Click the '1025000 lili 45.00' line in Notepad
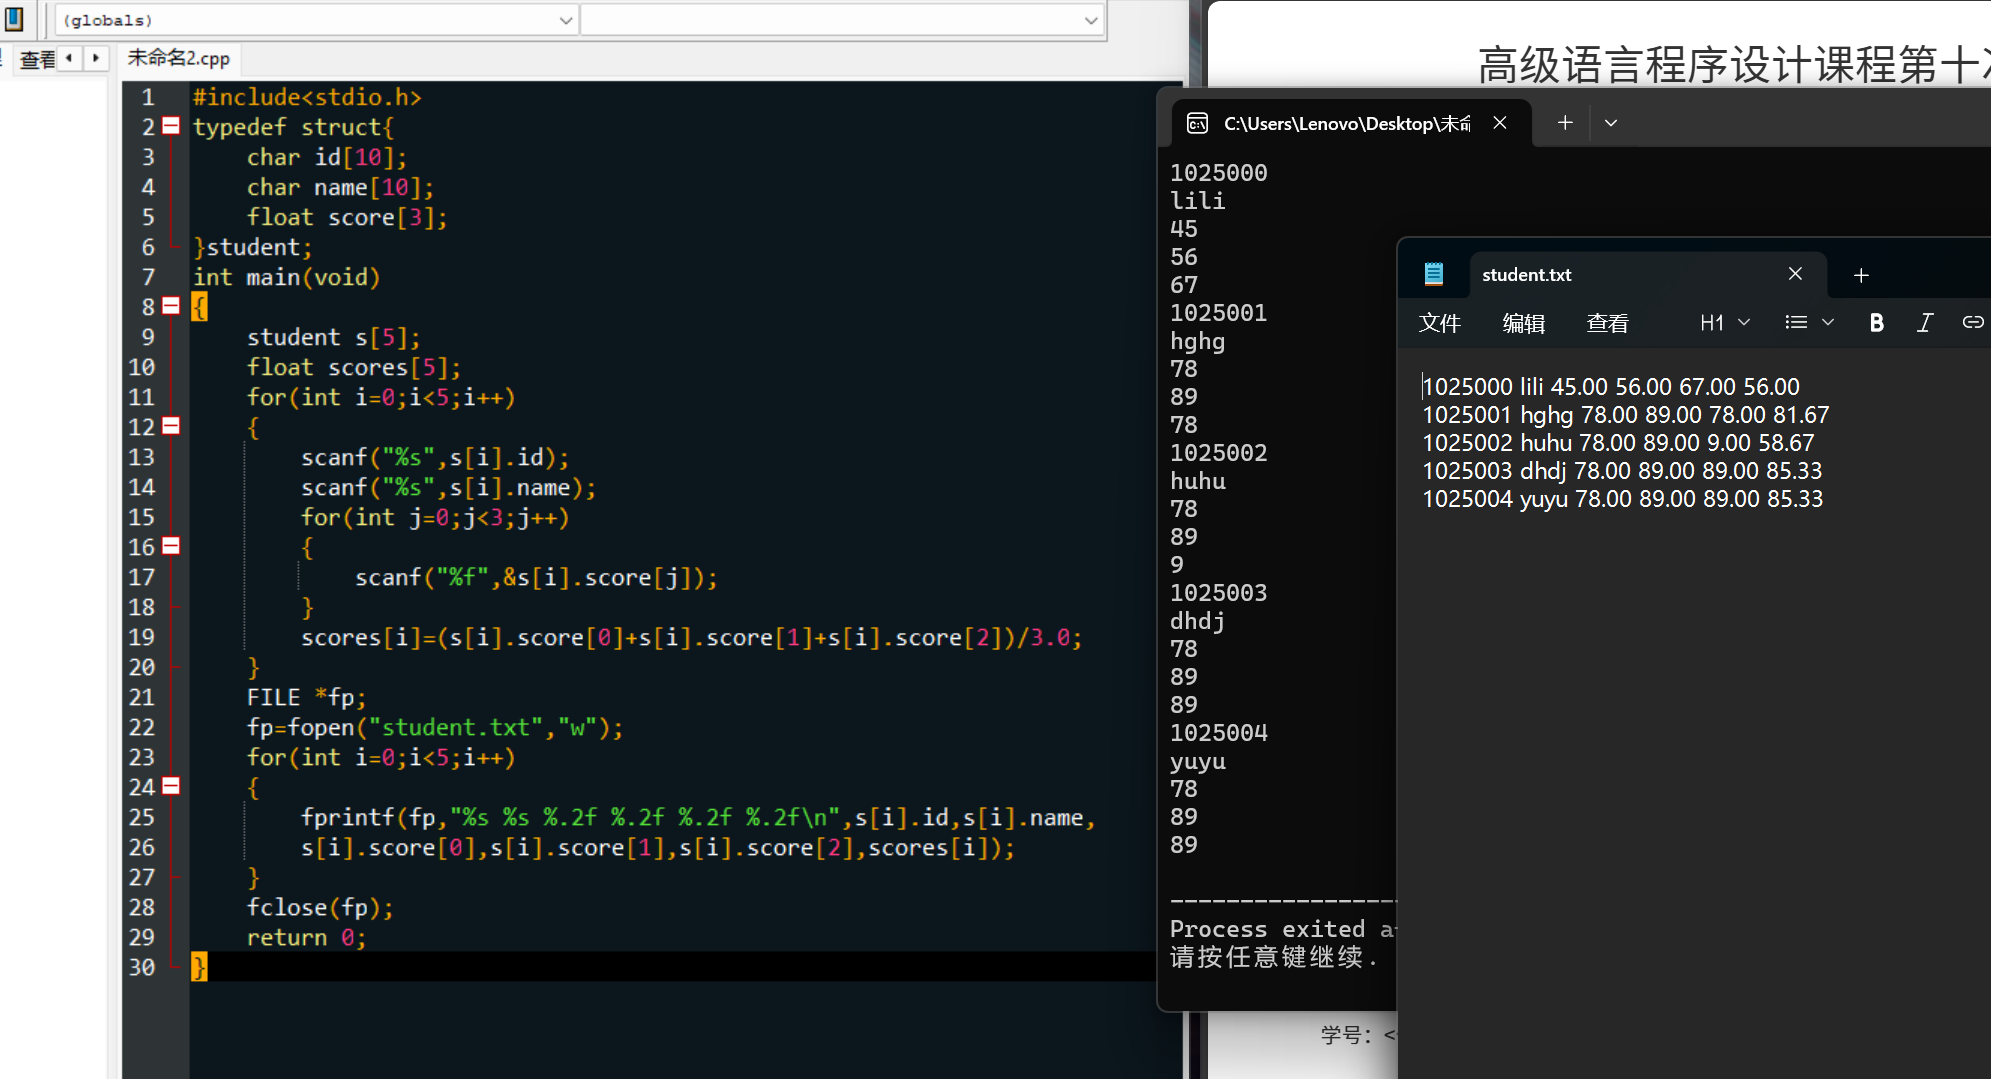1991x1079 pixels. 1611,387
